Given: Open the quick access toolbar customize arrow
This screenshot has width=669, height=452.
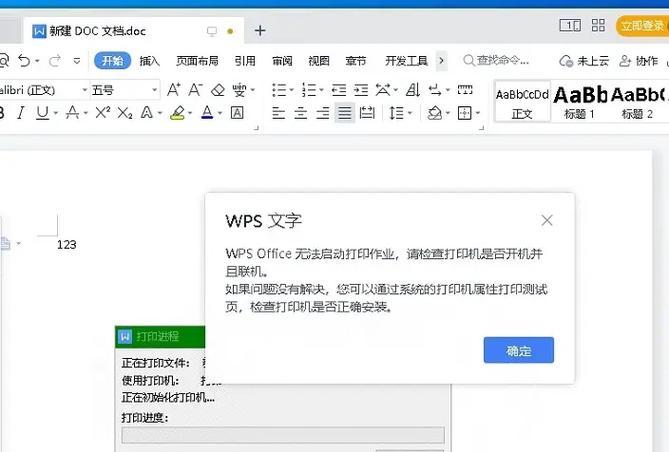Looking at the screenshot, I should click(x=77, y=61).
